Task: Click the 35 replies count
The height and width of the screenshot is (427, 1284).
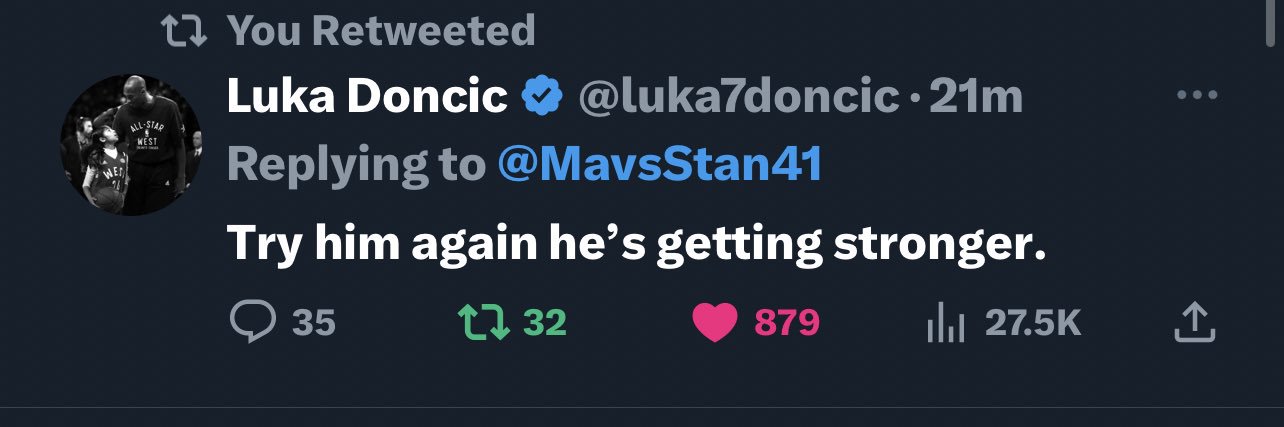Action: pos(314,323)
